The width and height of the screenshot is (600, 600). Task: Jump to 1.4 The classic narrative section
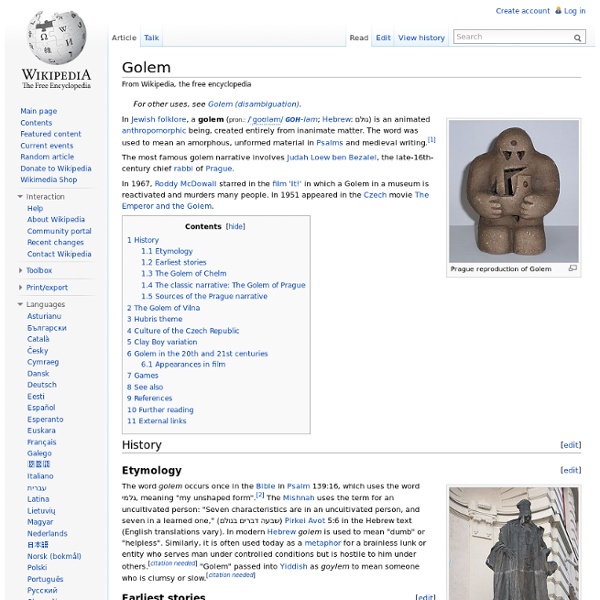tap(223, 285)
